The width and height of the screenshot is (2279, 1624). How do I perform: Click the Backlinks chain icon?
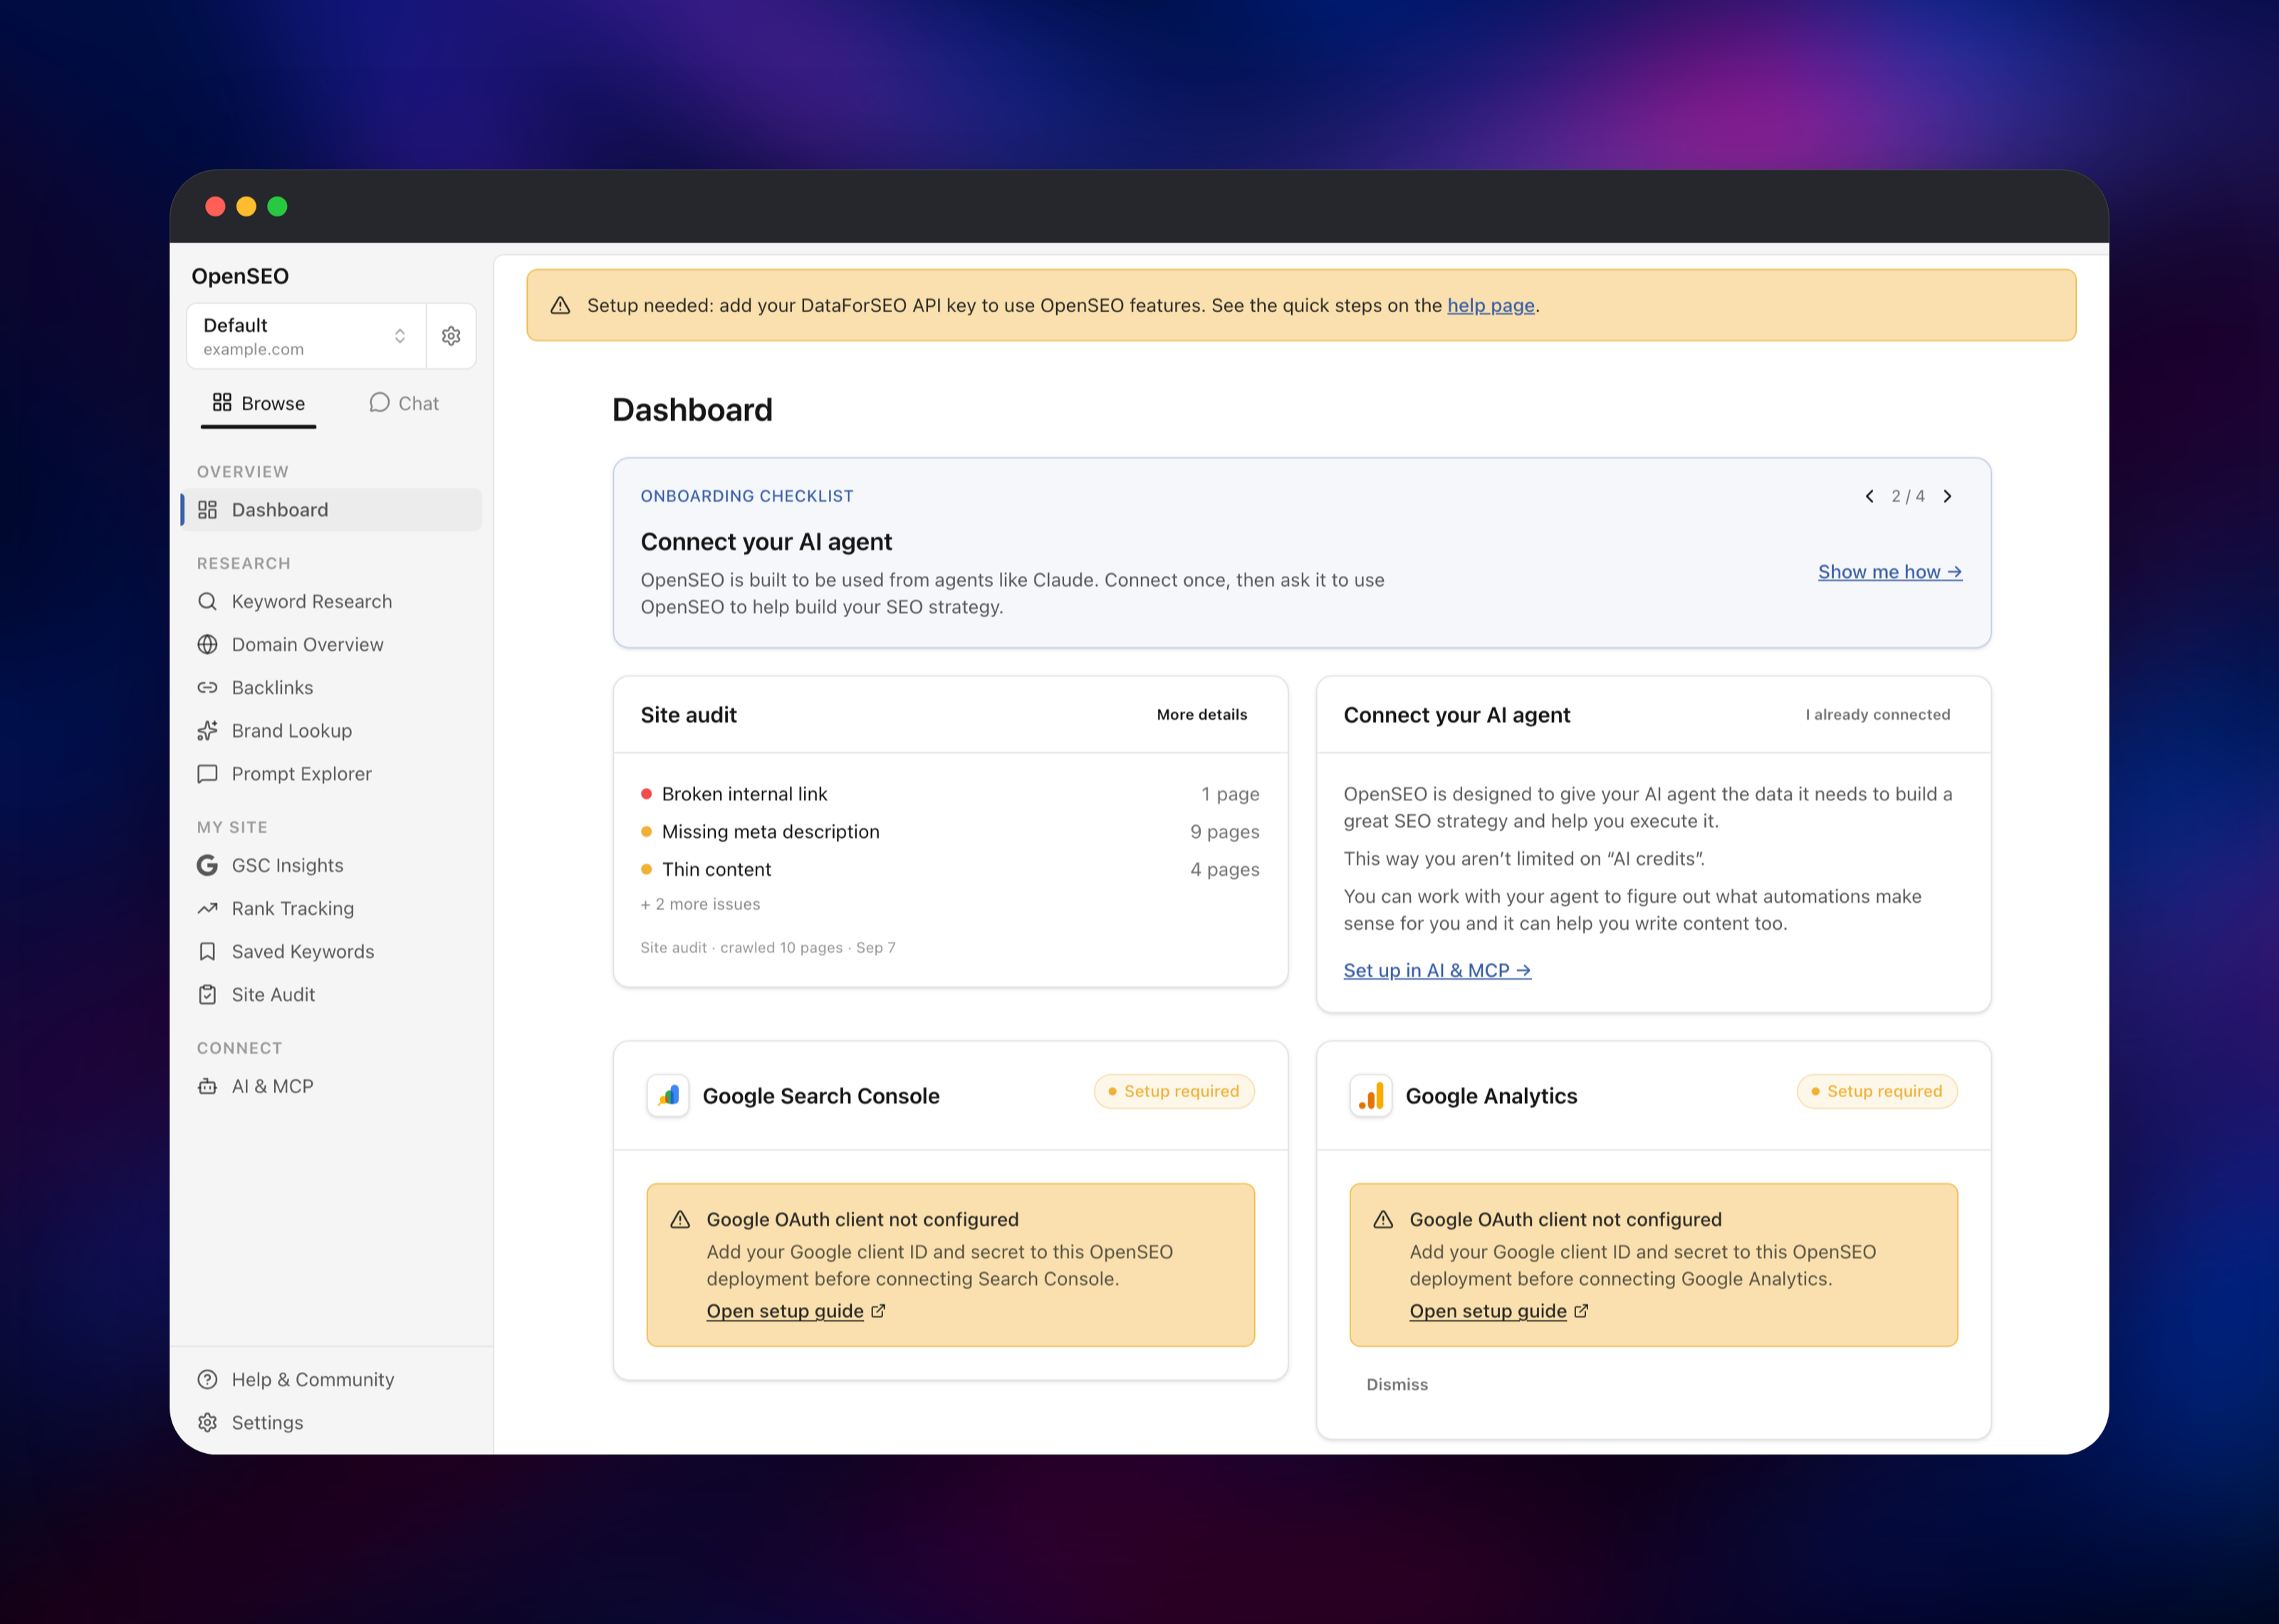pyautogui.click(x=207, y=687)
